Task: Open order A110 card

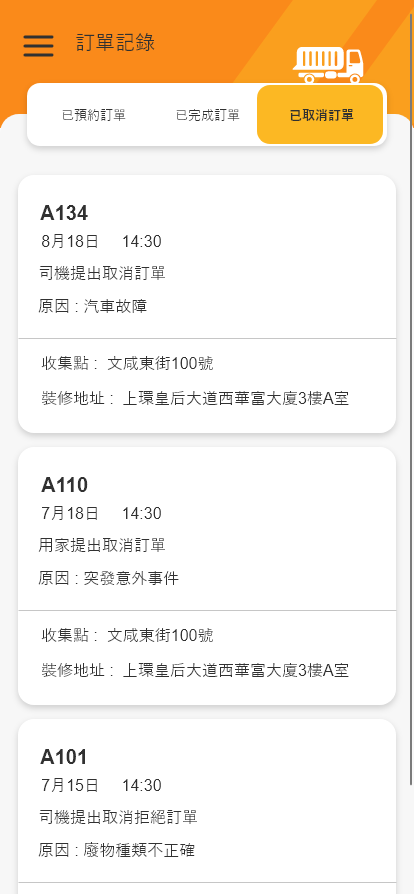Action: 207,576
